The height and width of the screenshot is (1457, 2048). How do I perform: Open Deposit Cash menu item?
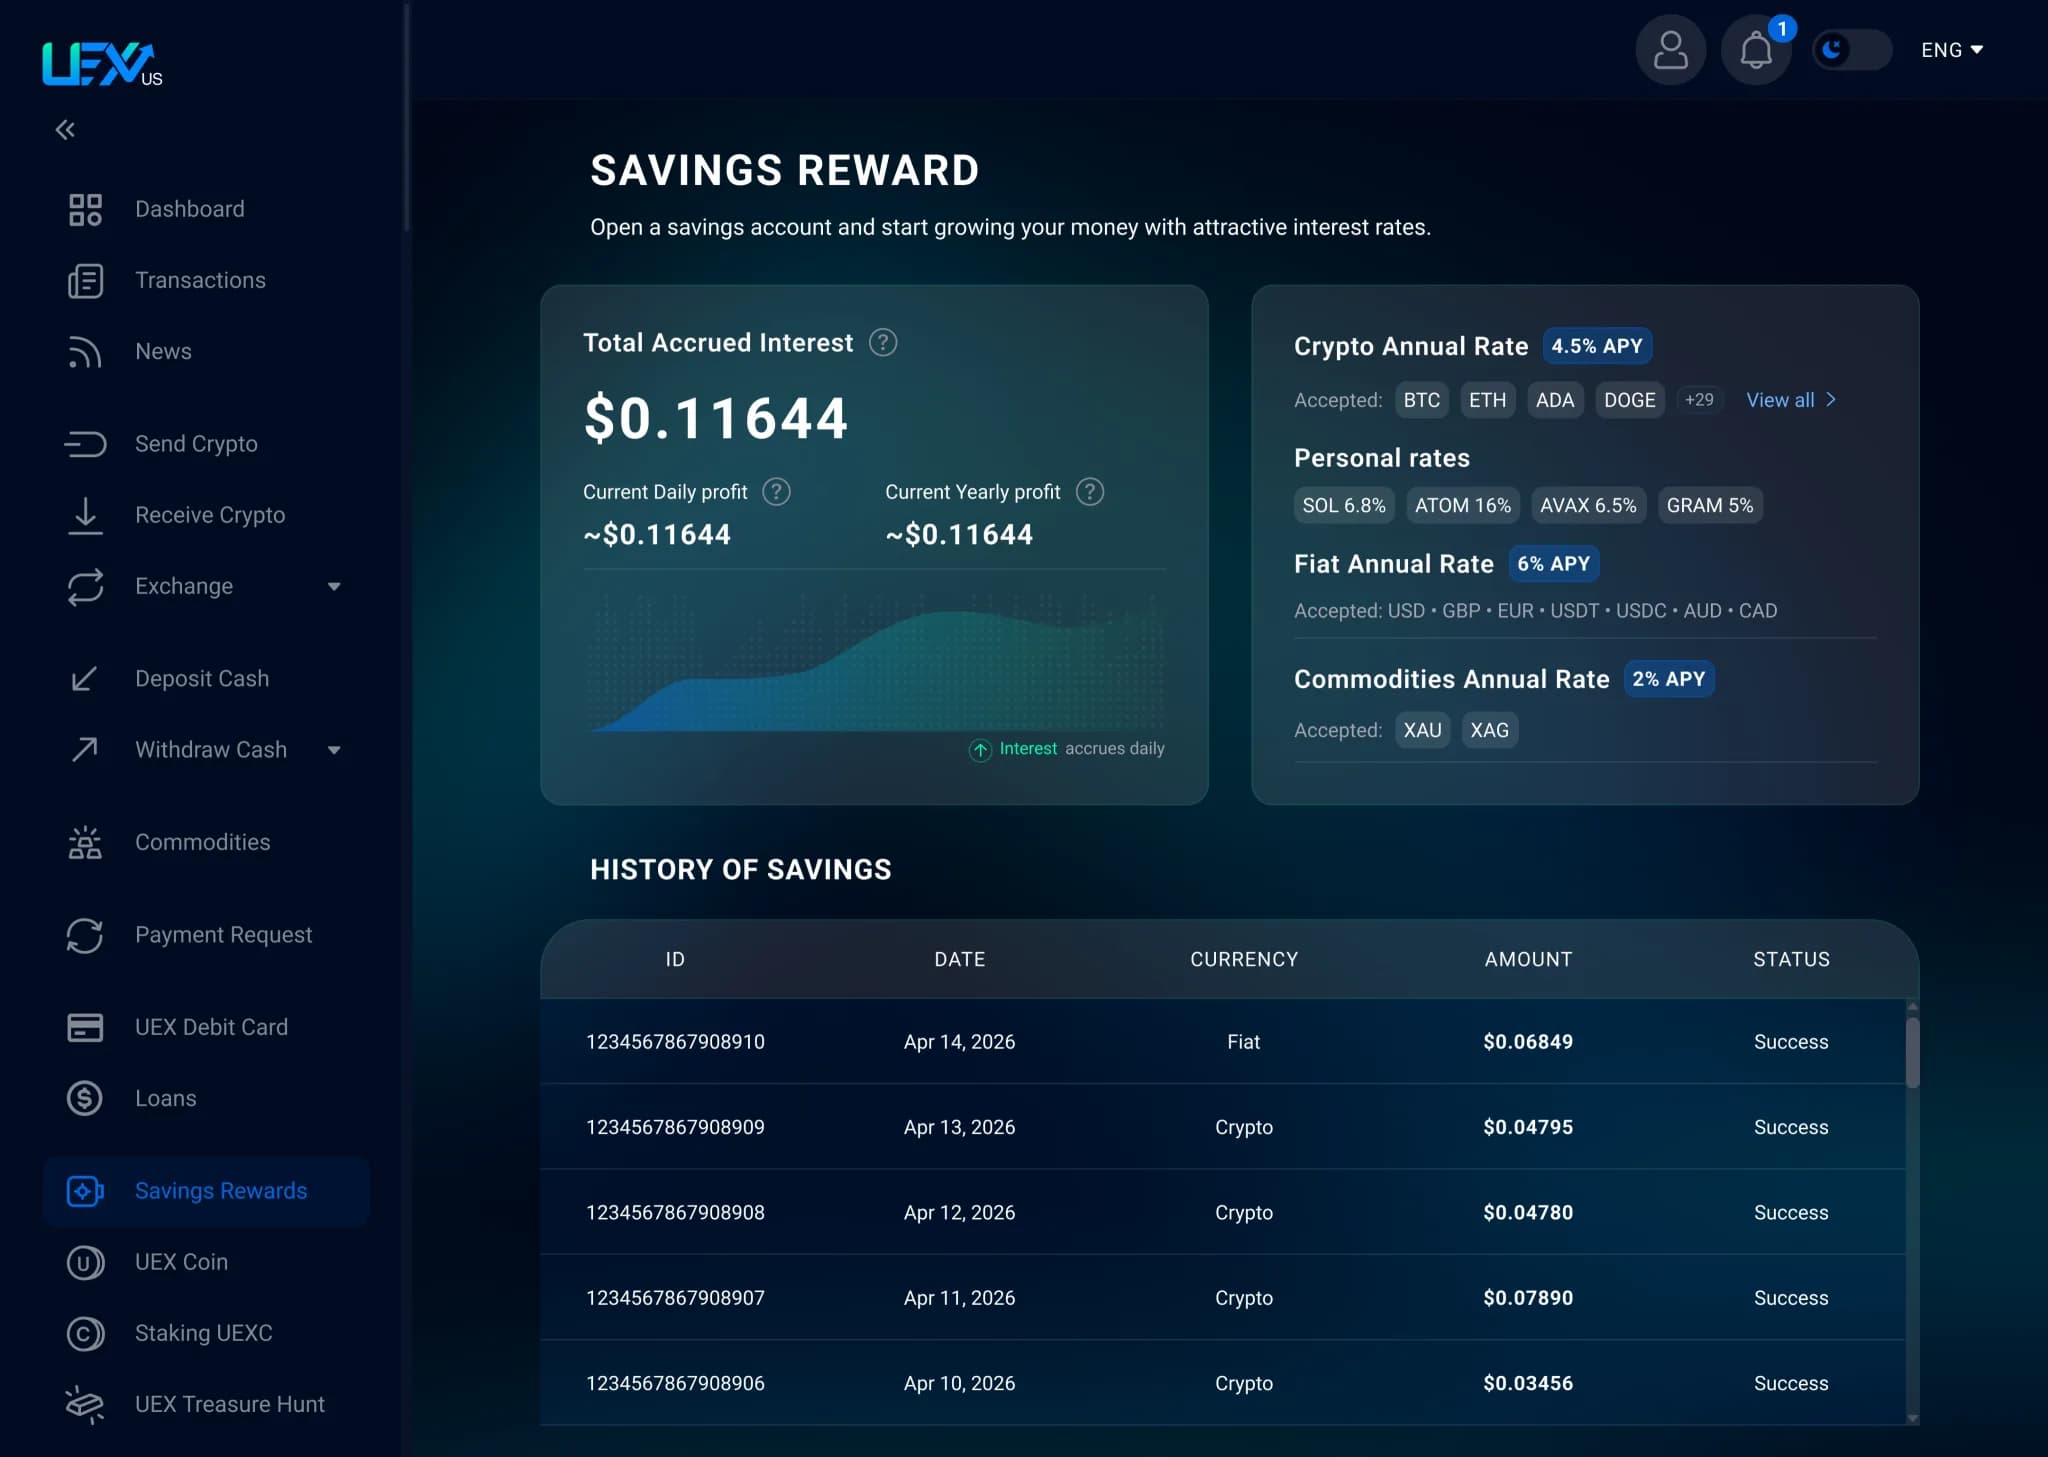point(202,679)
